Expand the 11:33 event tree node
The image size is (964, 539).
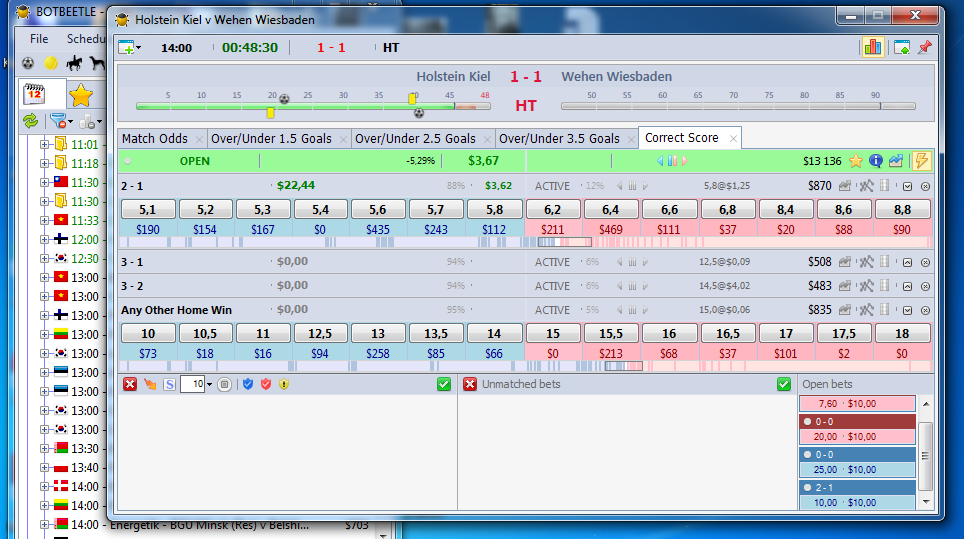[x=44, y=220]
